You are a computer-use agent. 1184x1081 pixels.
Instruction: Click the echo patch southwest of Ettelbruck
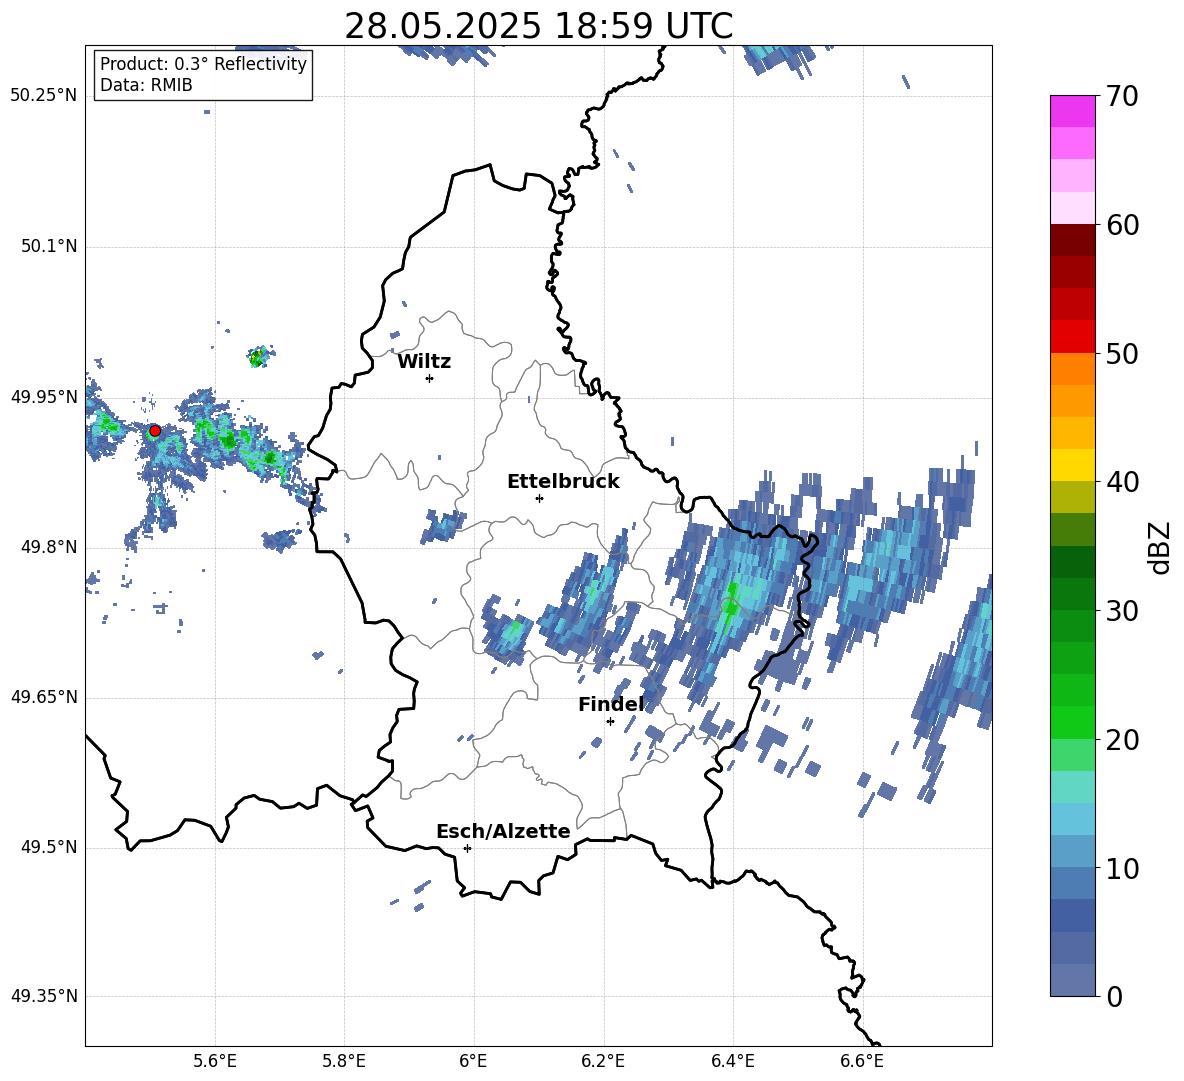tap(443, 526)
